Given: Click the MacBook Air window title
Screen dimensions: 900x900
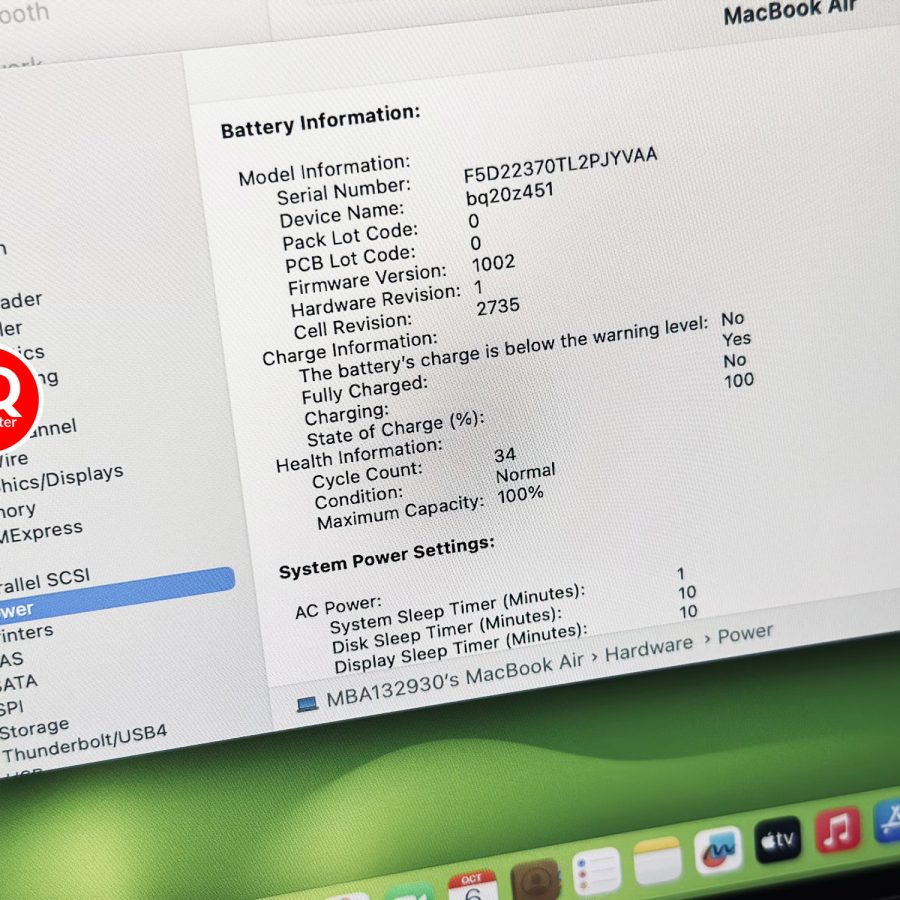Looking at the screenshot, I should (x=790, y=11).
